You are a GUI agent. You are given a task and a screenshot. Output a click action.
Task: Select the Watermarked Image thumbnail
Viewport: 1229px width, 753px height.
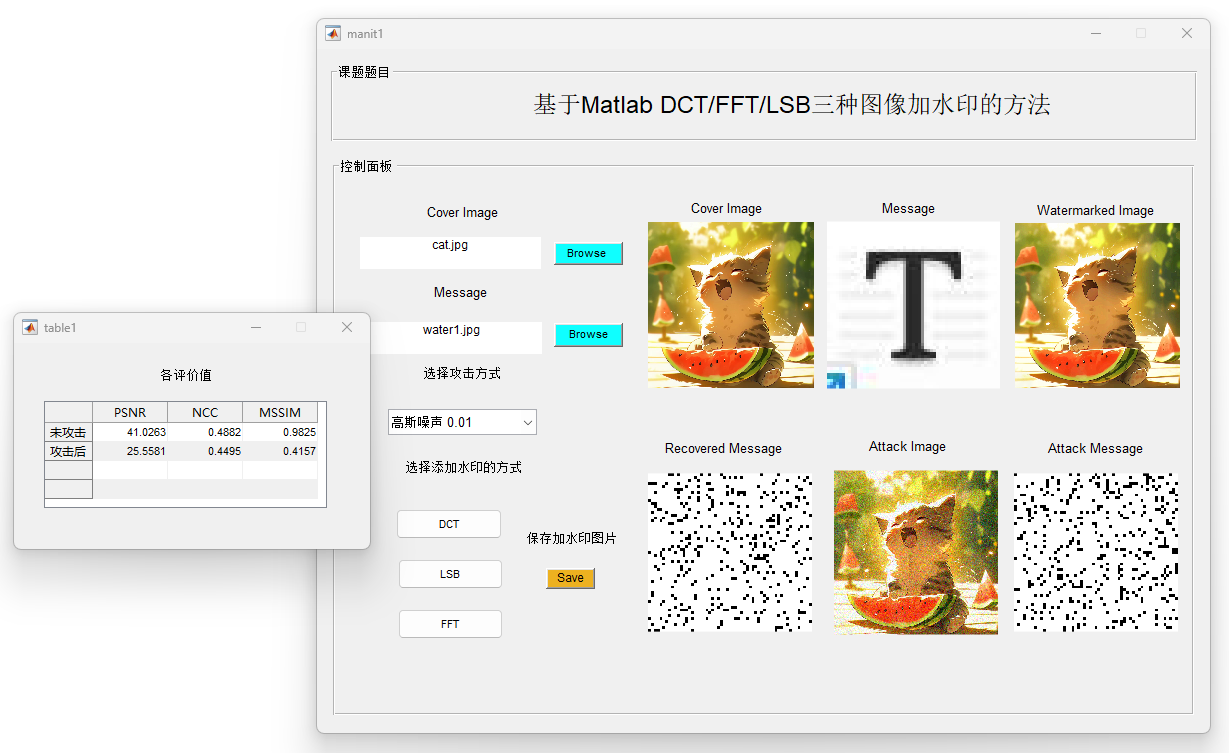pos(1097,305)
